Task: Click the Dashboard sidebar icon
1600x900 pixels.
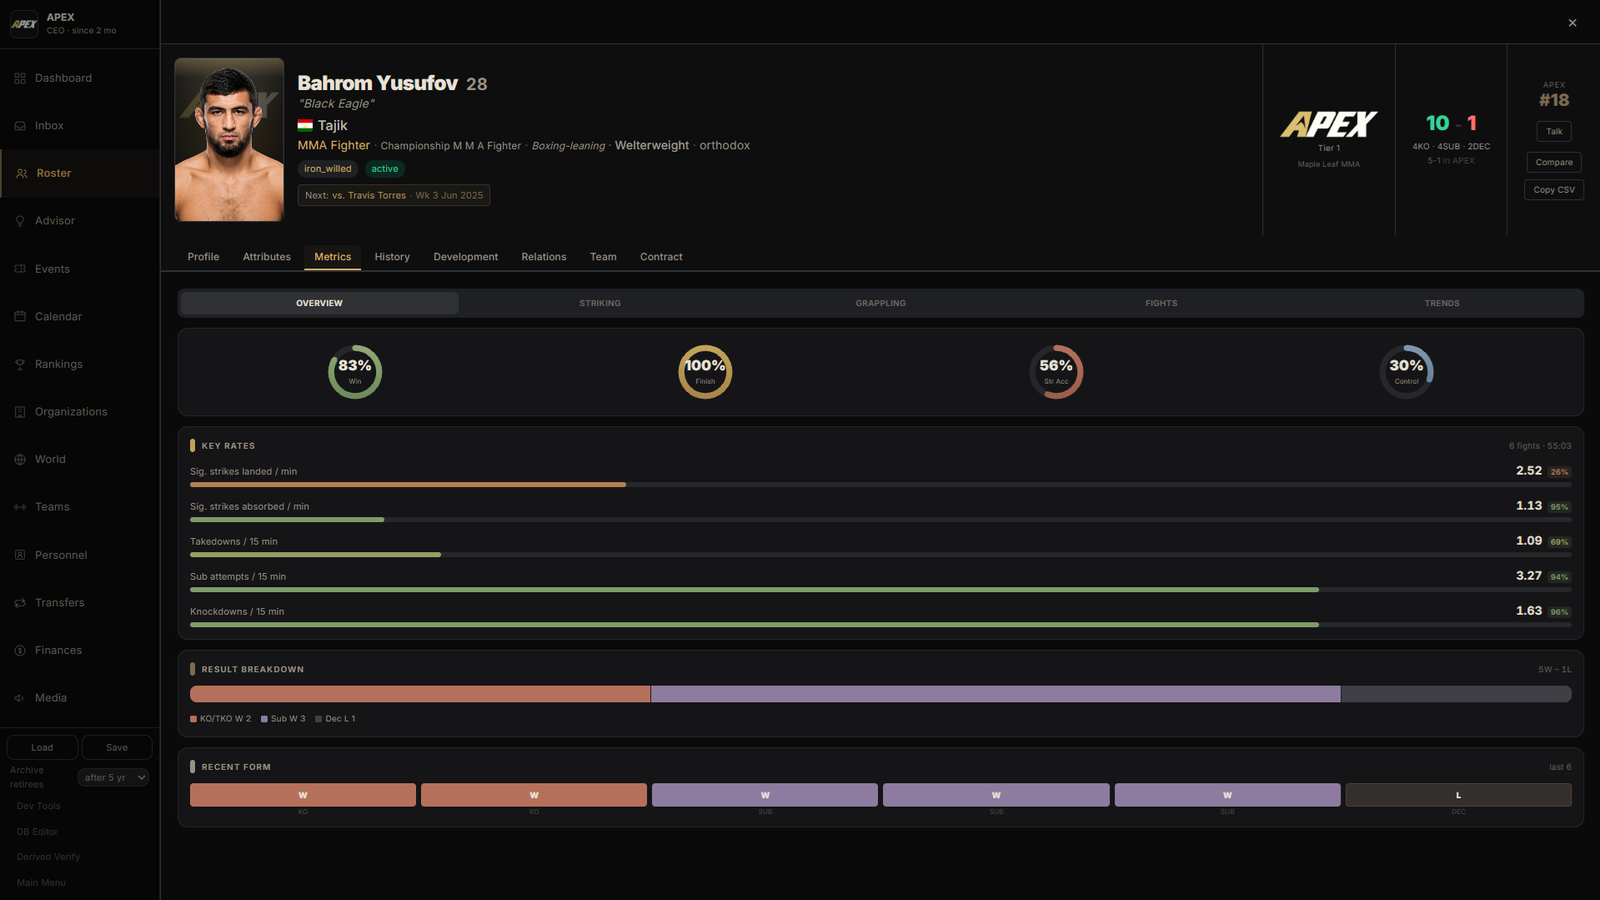Action: tap(20, 78)
